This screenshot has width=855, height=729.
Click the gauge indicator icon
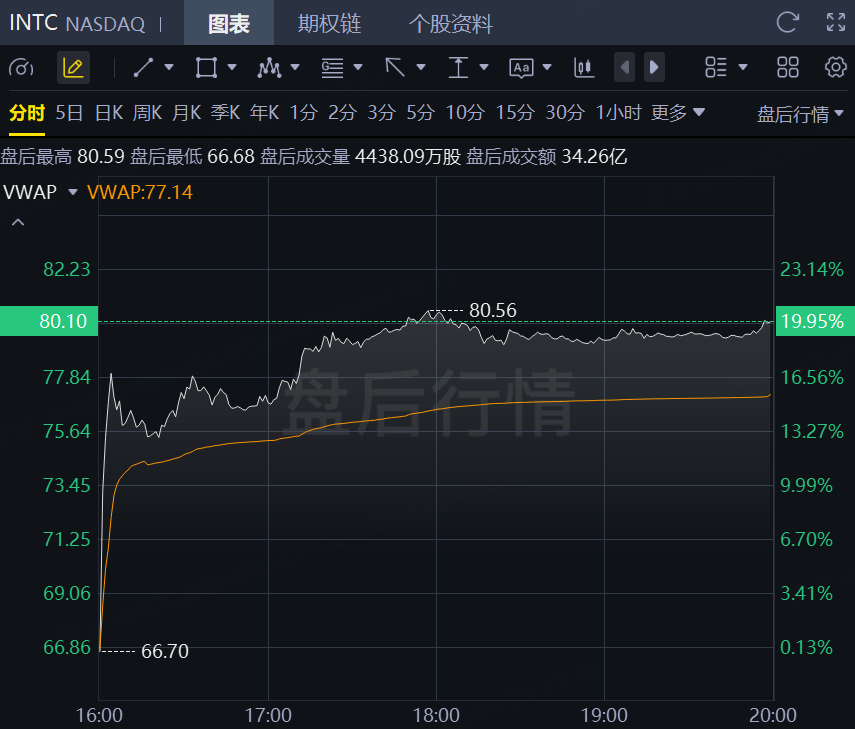[x=21, y=68]
